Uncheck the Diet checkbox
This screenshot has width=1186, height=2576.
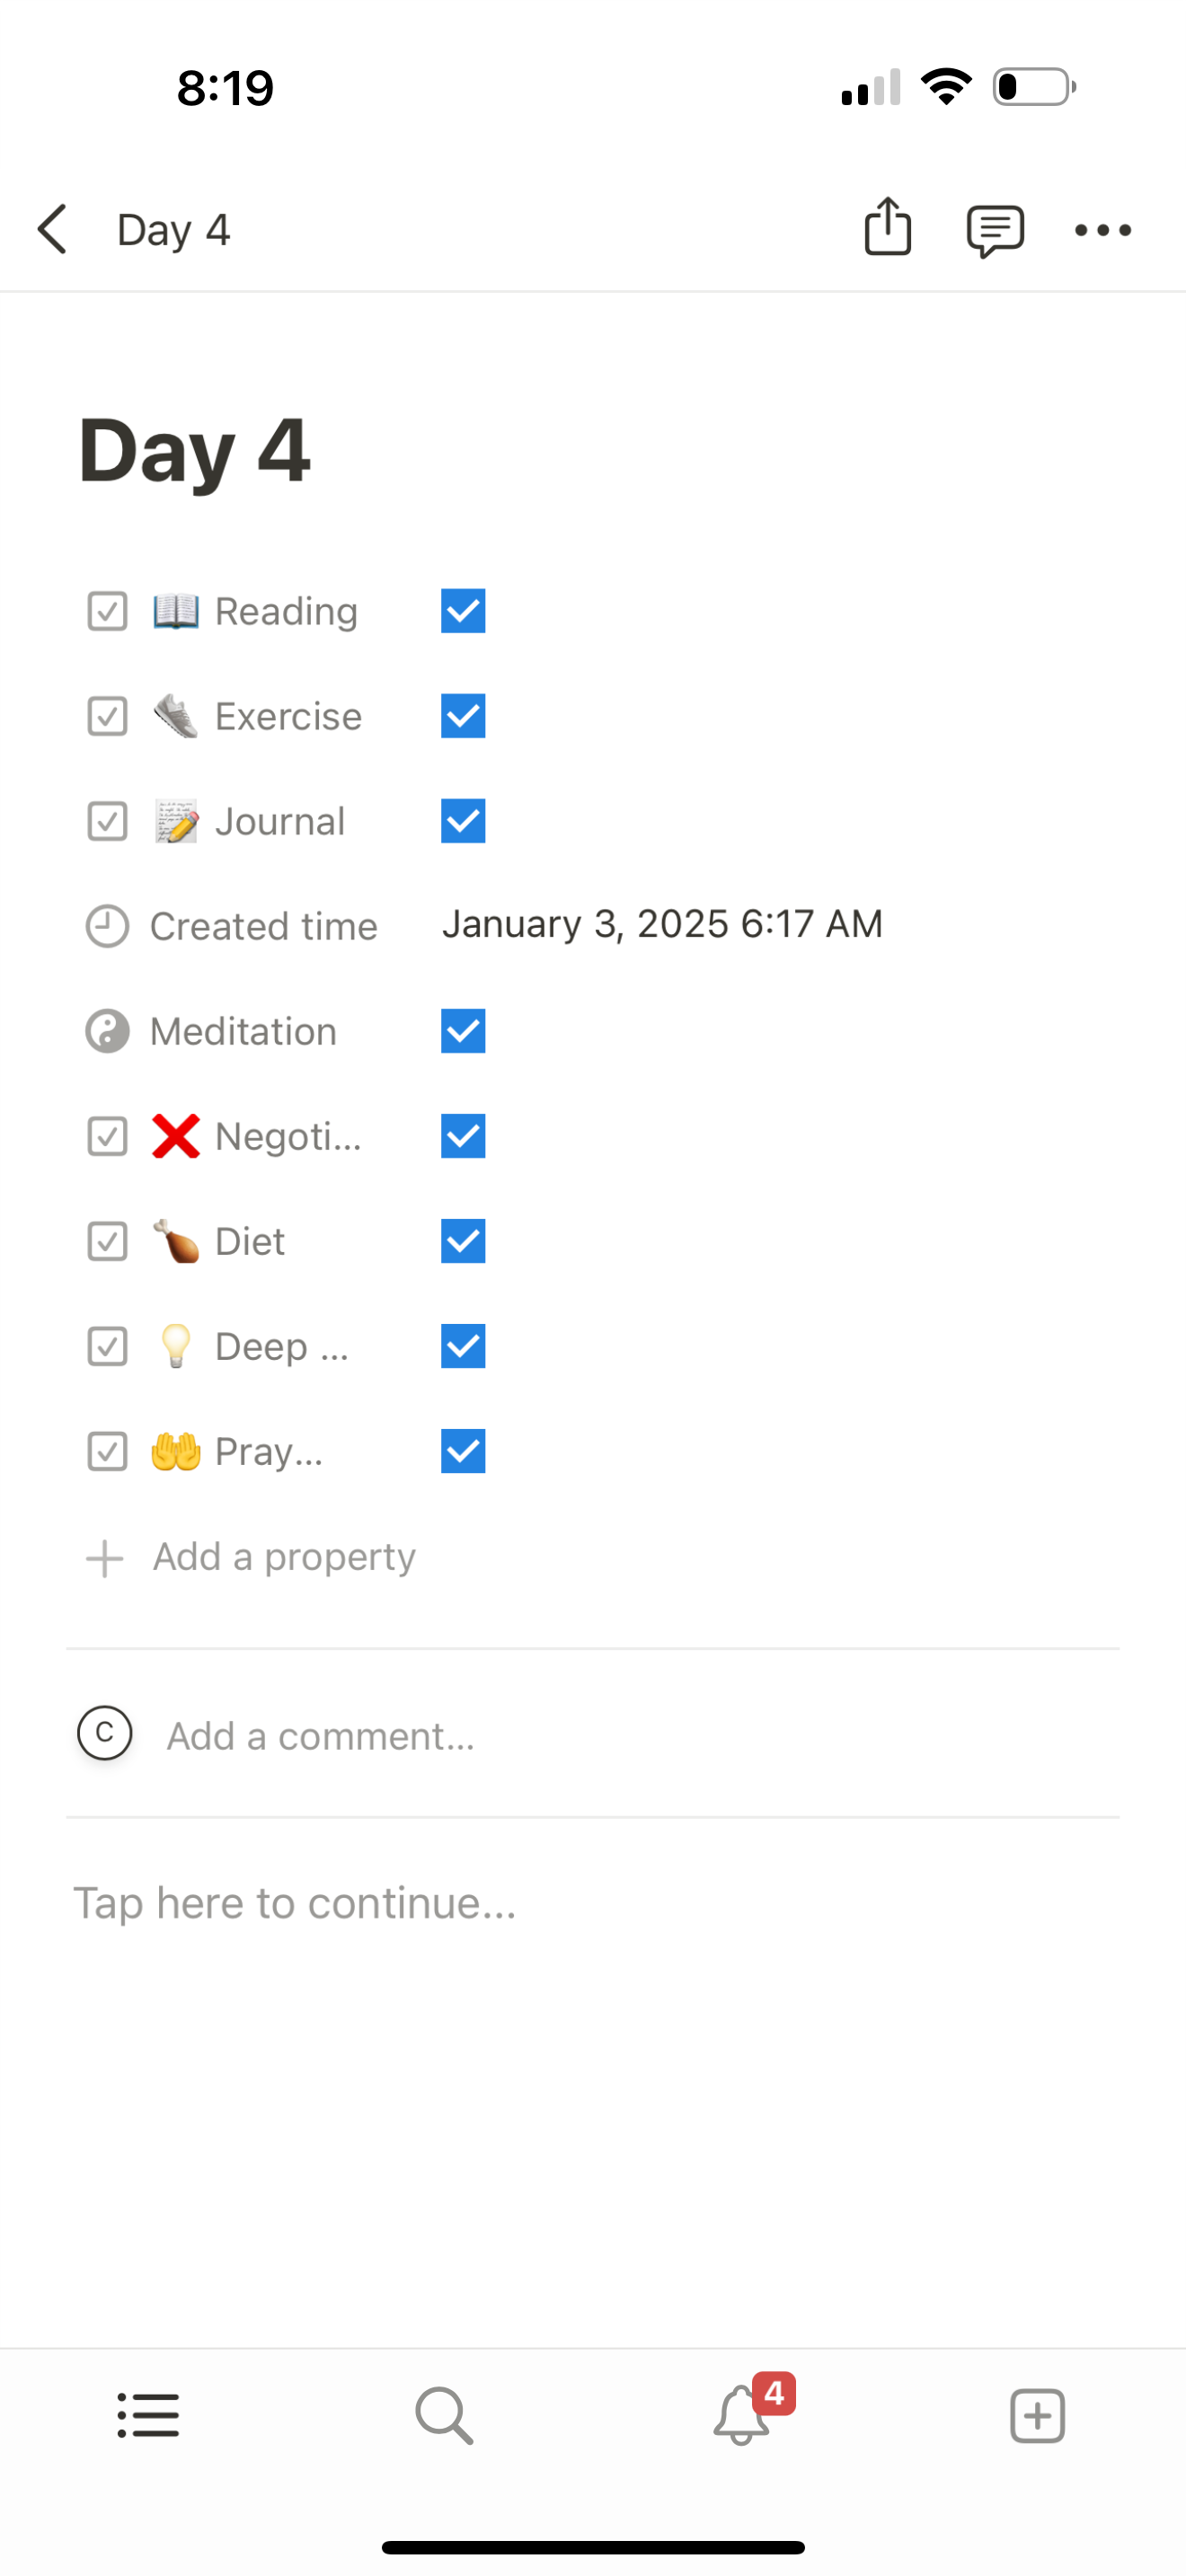point(463,1241)
